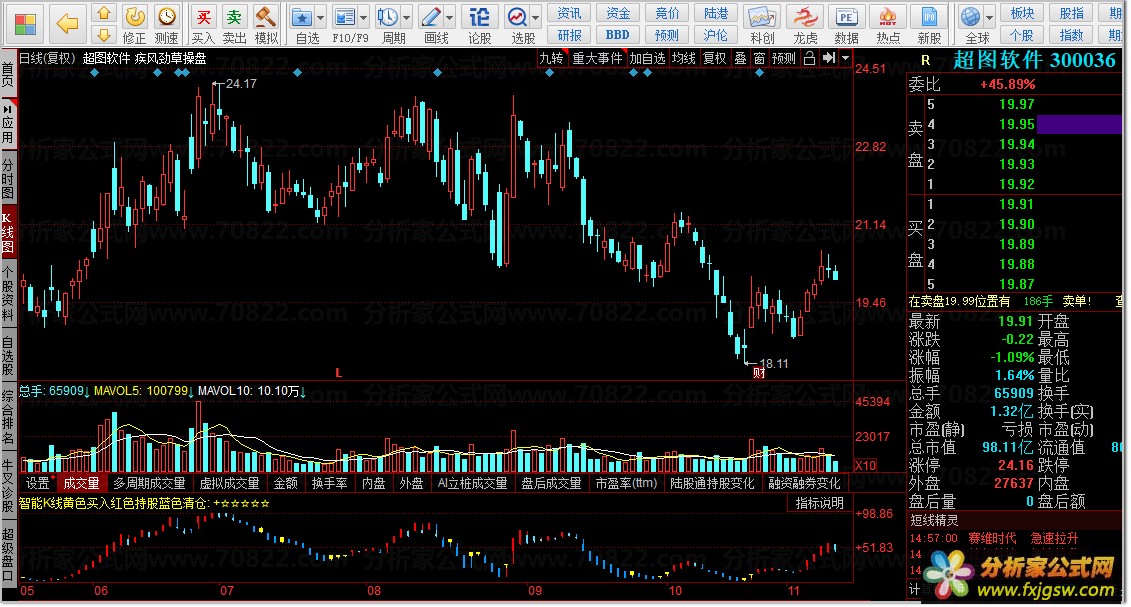Open 设置 indicator settings
The image size is (1131, 607).
[38, 483]
